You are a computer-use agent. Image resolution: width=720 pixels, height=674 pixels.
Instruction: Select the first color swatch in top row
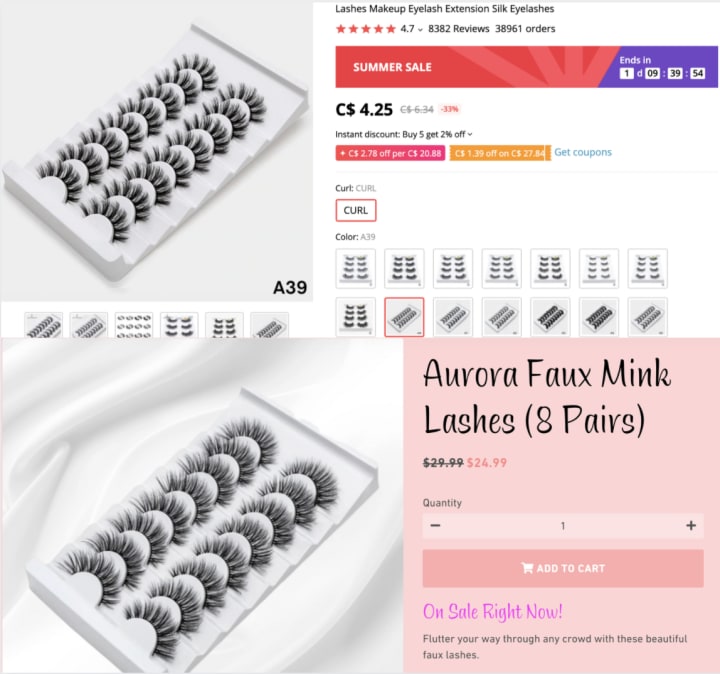pos(355,269)
